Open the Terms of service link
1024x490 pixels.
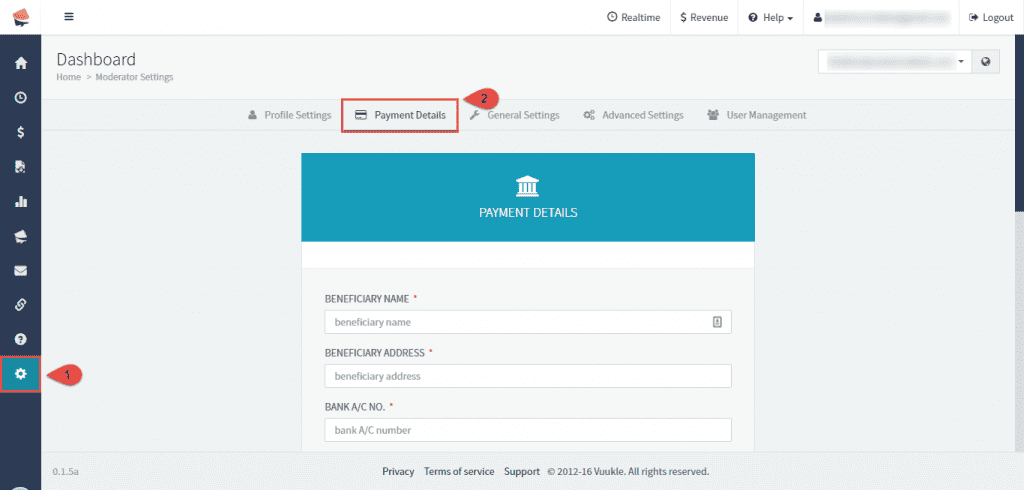point(458,471)
